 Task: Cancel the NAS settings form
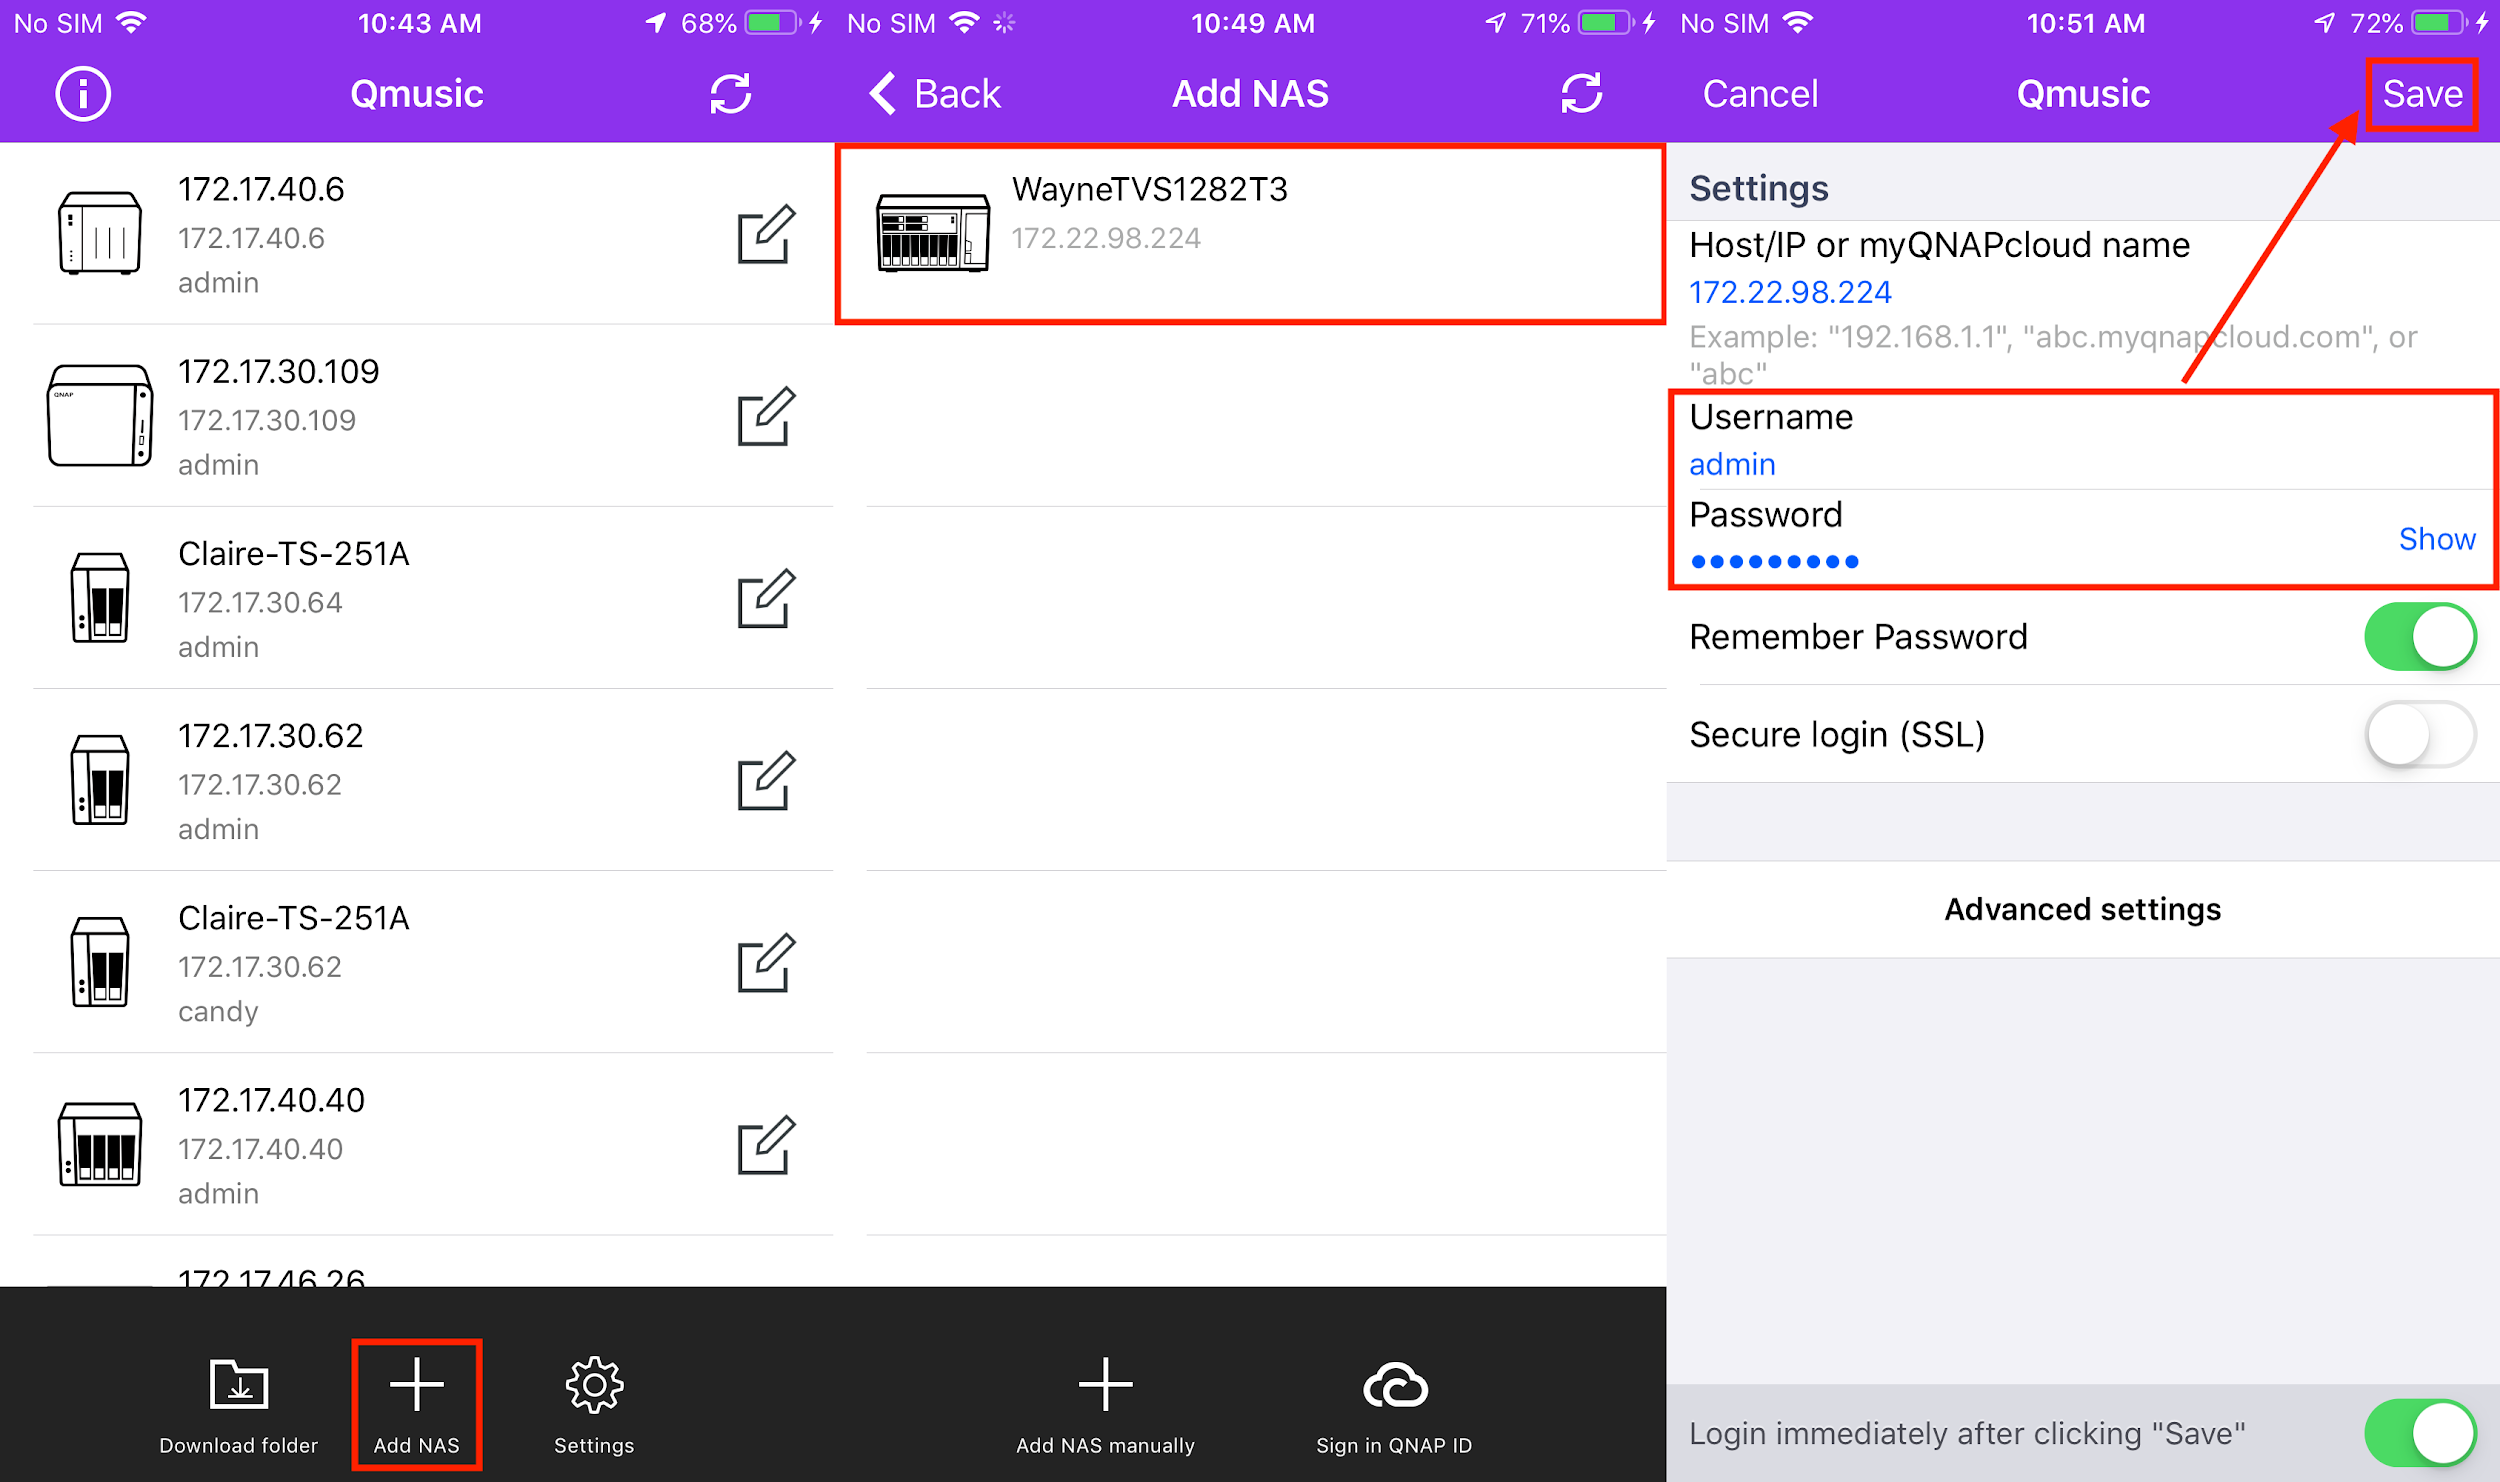(1760, 94)
